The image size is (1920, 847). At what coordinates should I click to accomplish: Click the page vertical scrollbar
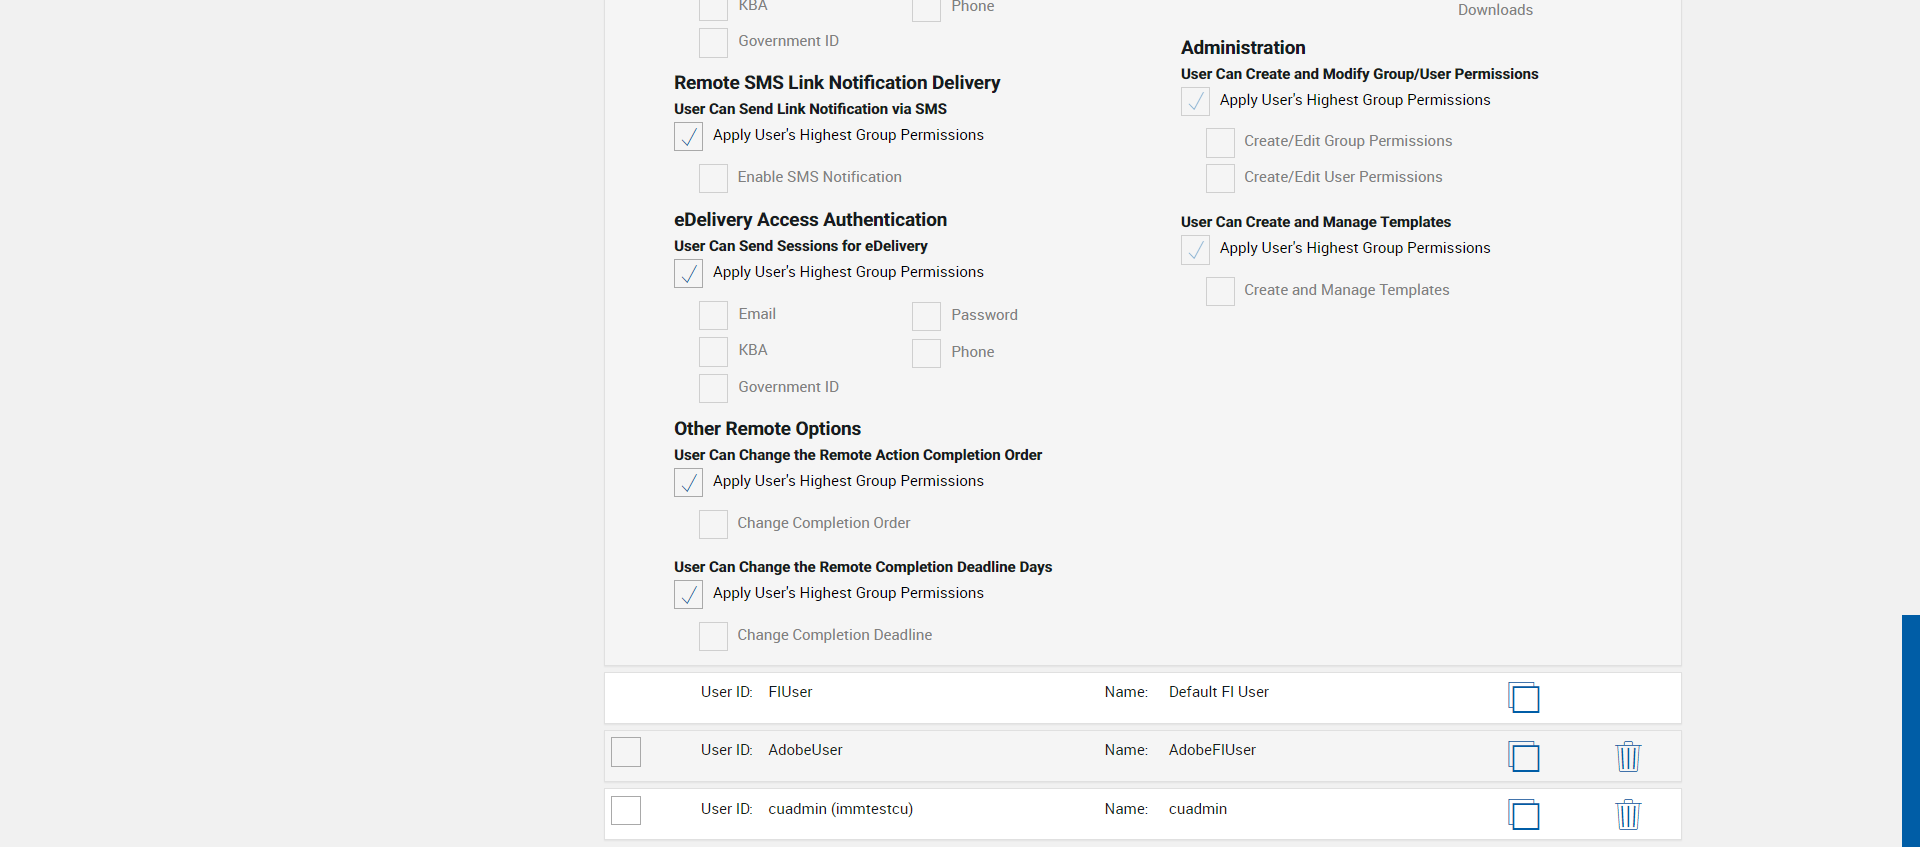pyautogui.click(x=1910, y=730)
